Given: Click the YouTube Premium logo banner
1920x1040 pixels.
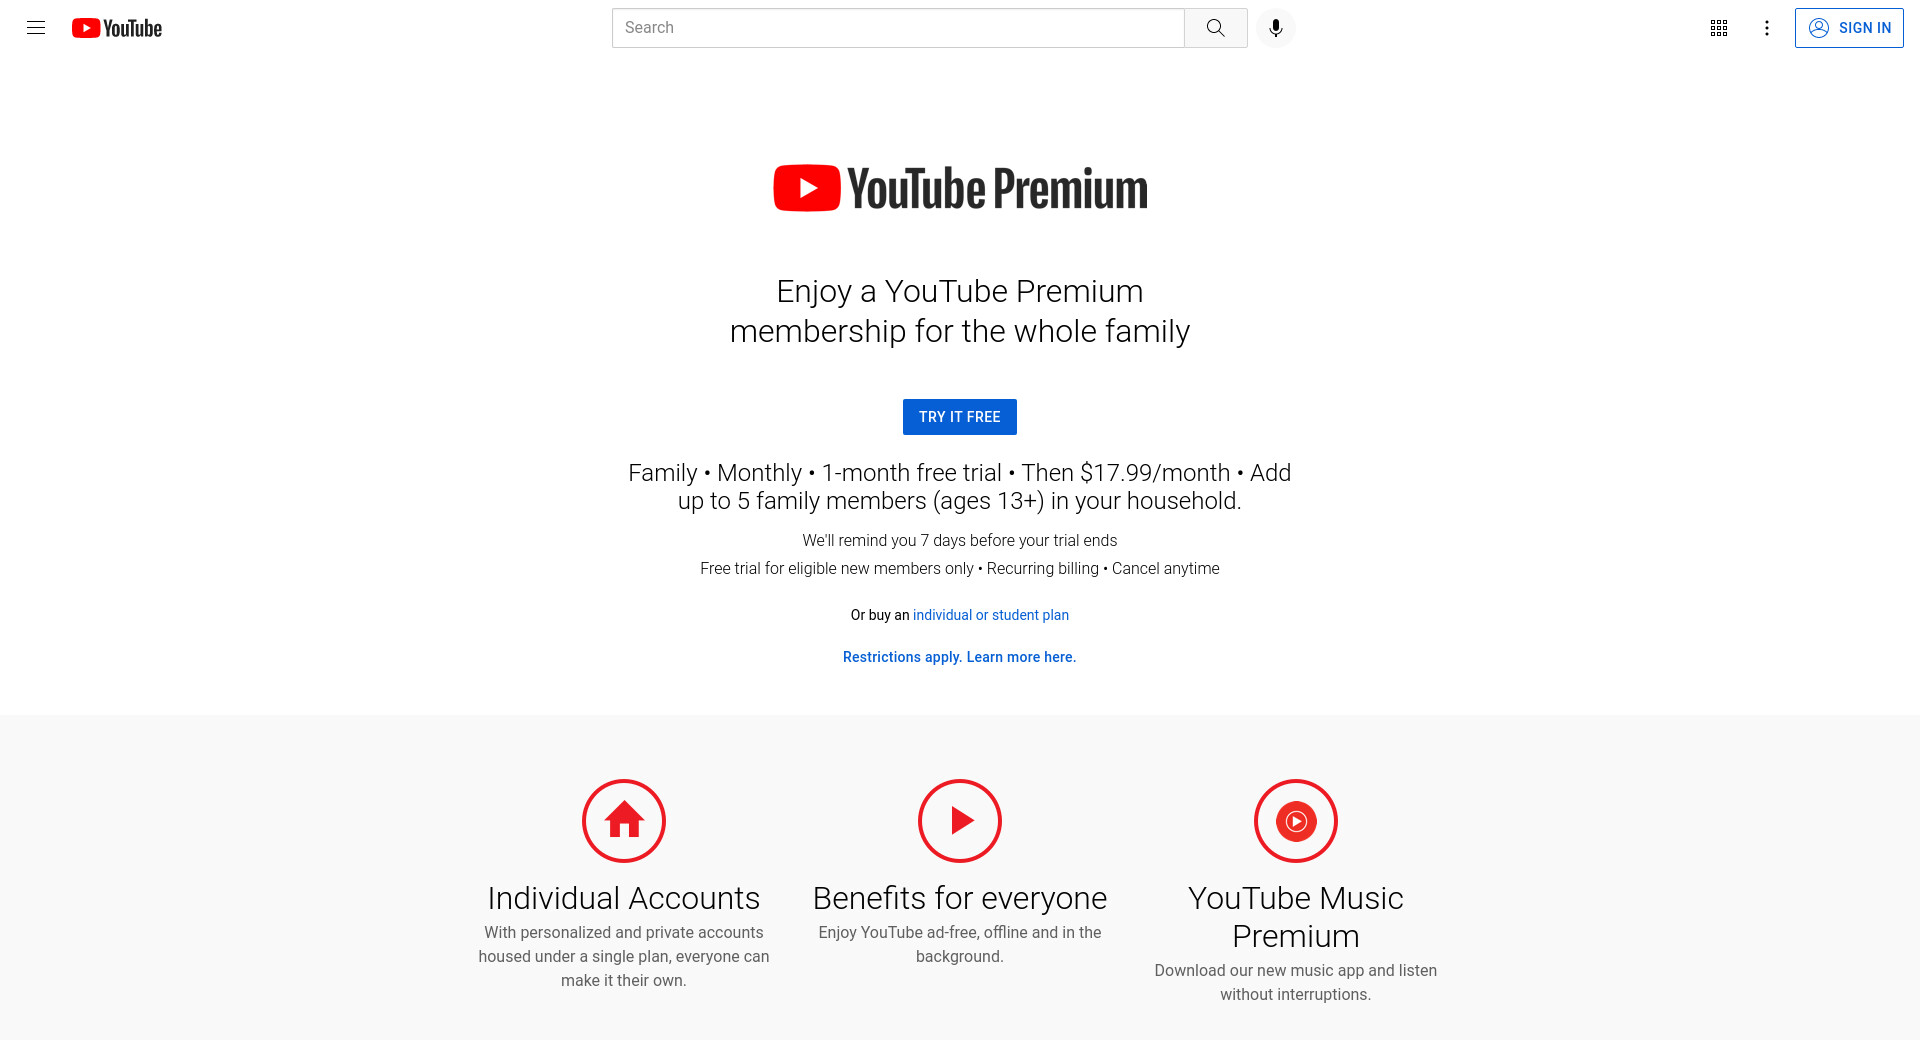Looking at the screenshot, I should [960, 188].
